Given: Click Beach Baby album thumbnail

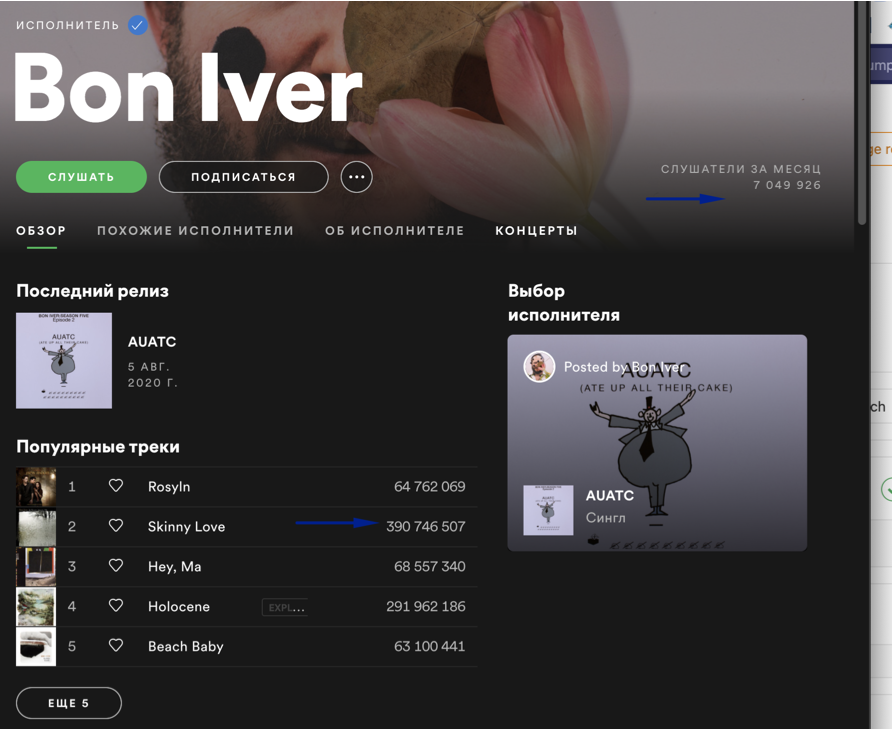Looking at the screenshot, I should point(36,646).
